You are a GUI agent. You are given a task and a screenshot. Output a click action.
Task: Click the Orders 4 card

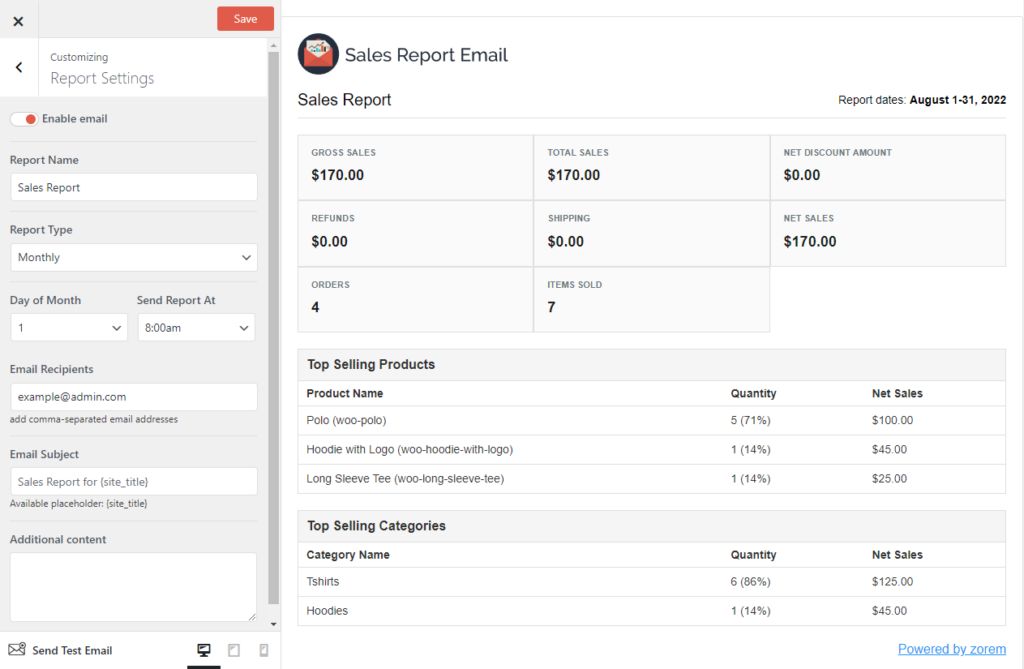(415, 299)
